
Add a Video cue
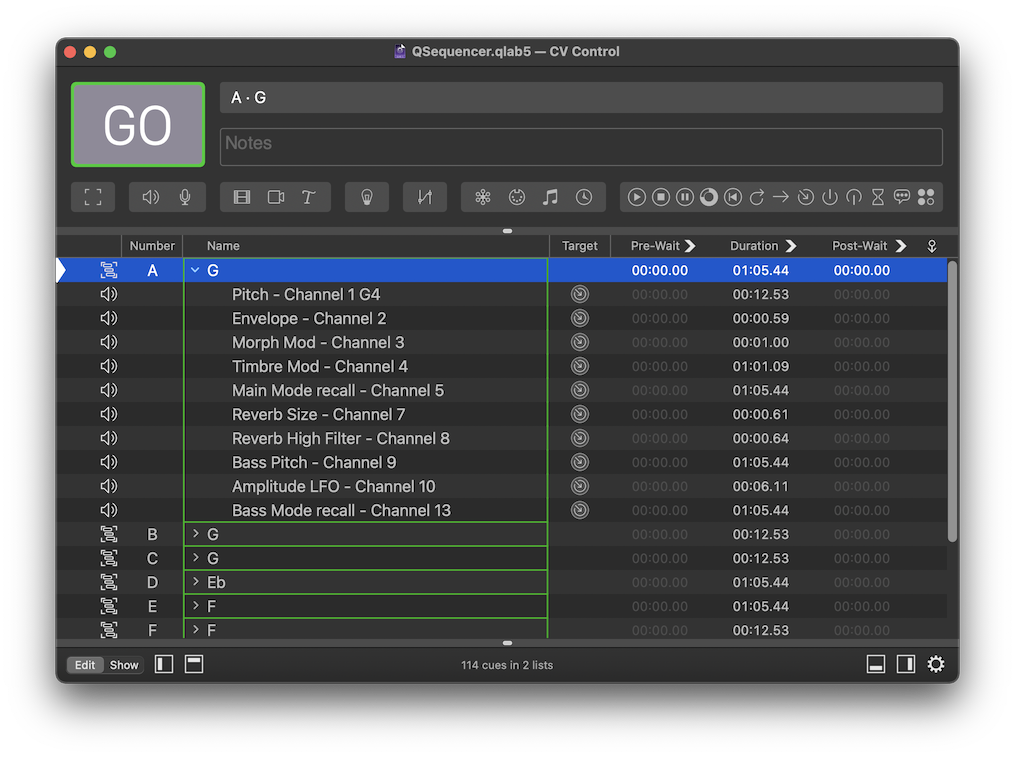241,196
